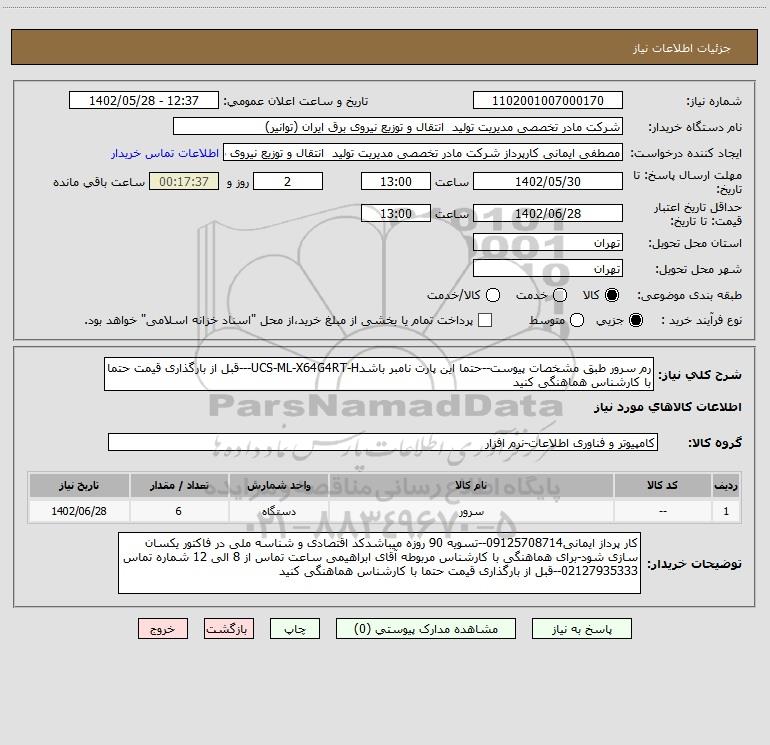
Task: Click the need date cell 1402/06/28
Action: pyautogui.click(x=79, y=511)
